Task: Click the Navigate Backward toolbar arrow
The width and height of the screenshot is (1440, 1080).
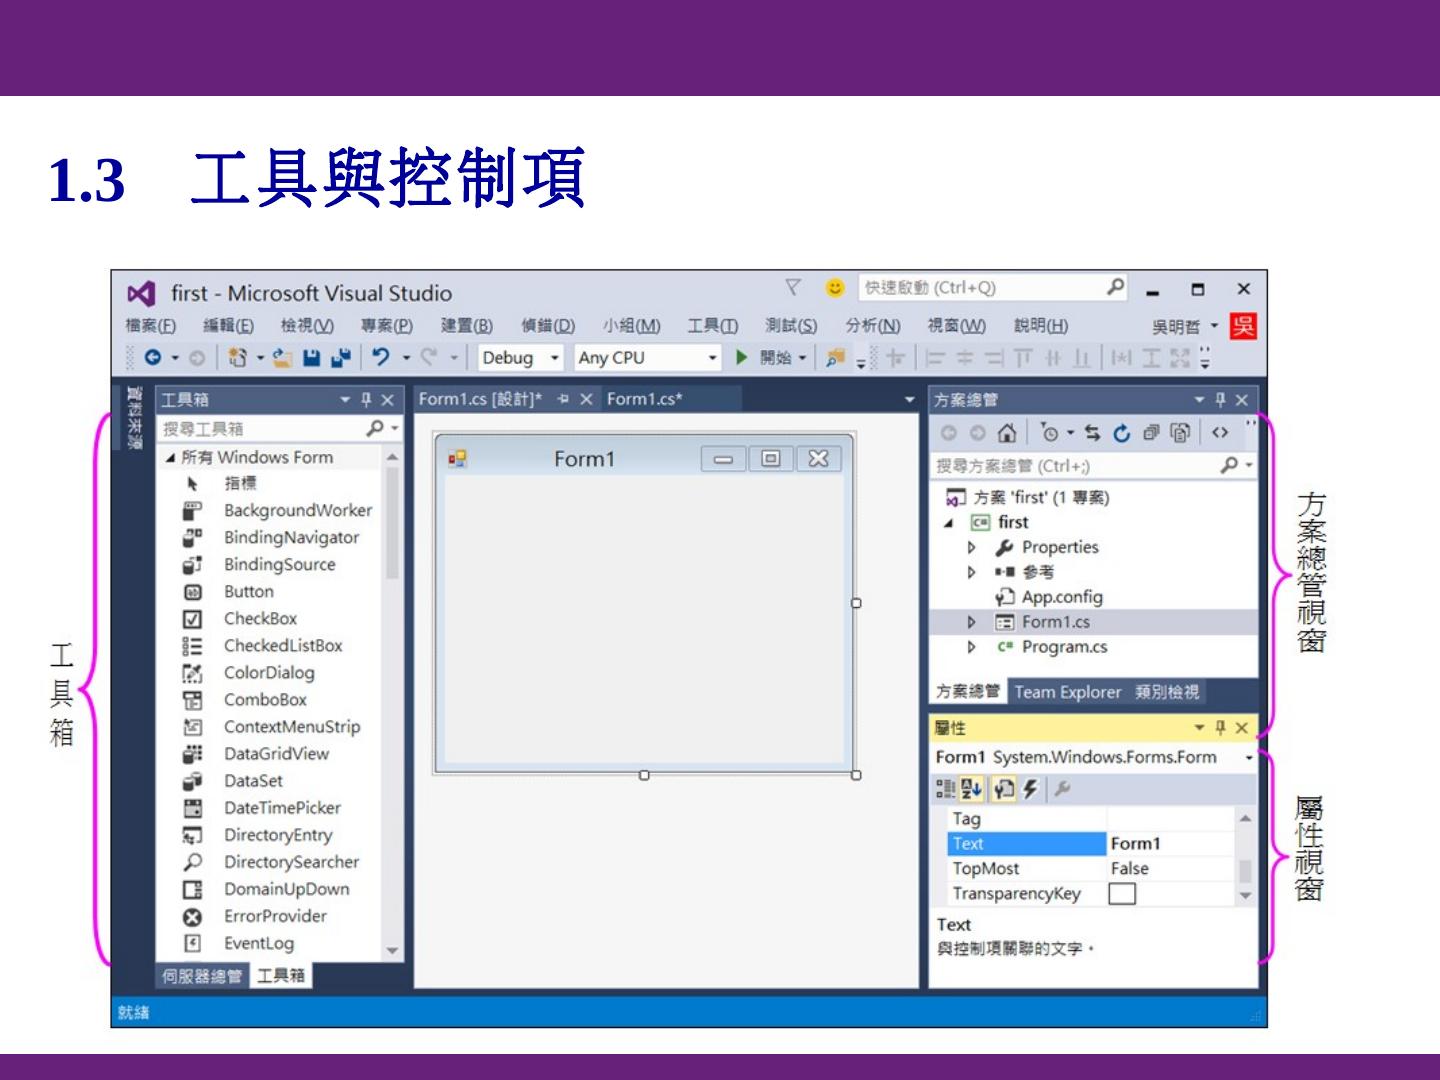Action: click(x=152, y=357)
